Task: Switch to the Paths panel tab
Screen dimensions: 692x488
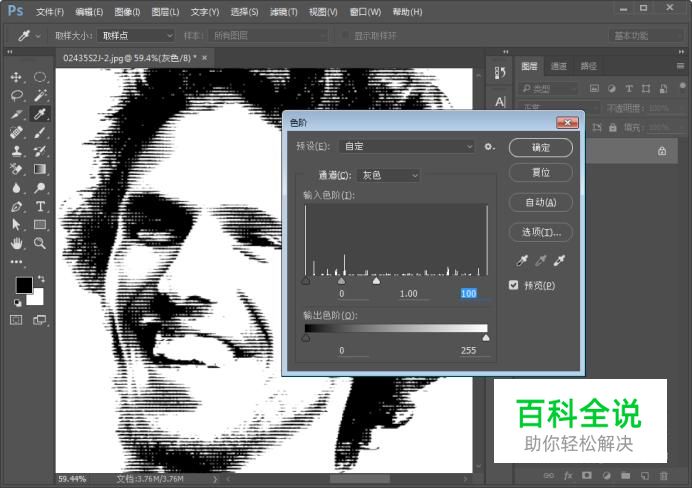Action: coord(588,66)
